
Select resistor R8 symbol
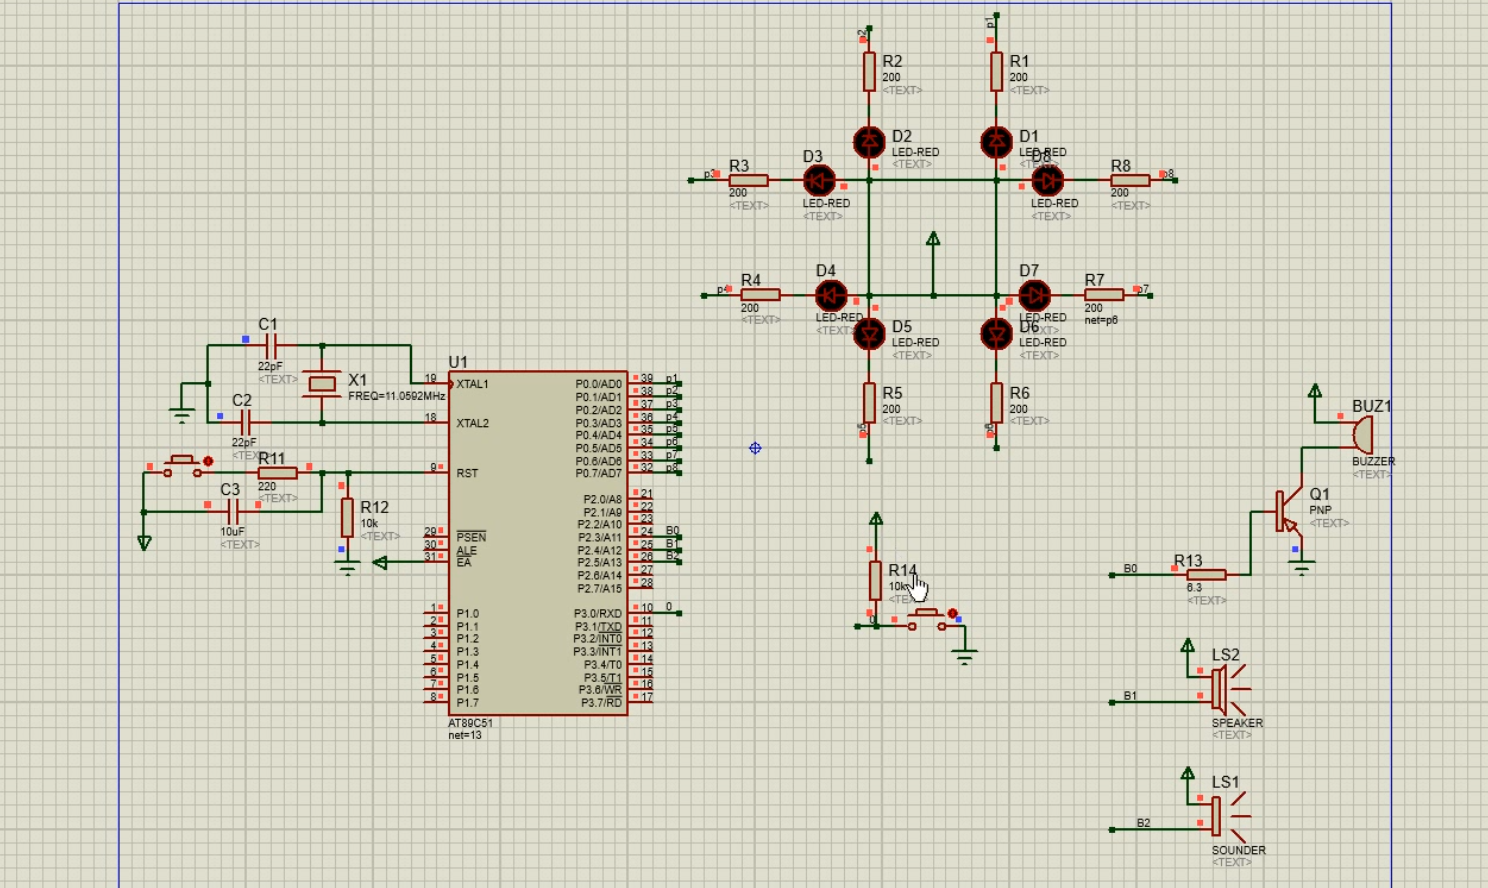coord(1130,181)
